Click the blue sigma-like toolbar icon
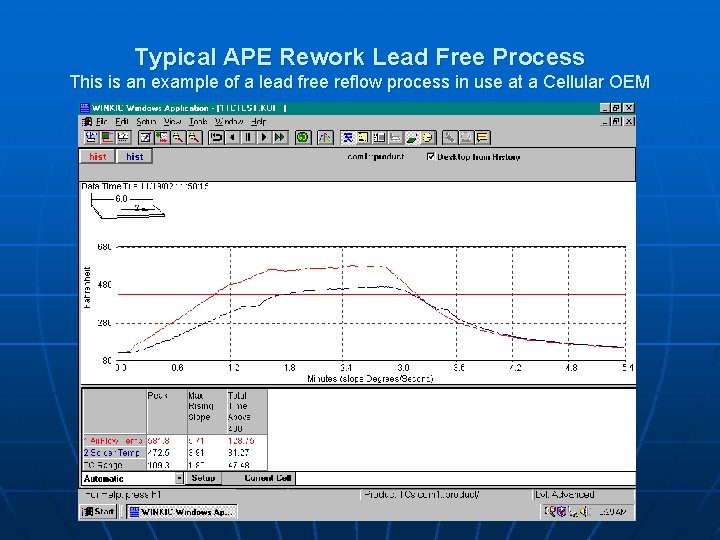This screenshot has width=720, height=540. click(x=348, y=137)
